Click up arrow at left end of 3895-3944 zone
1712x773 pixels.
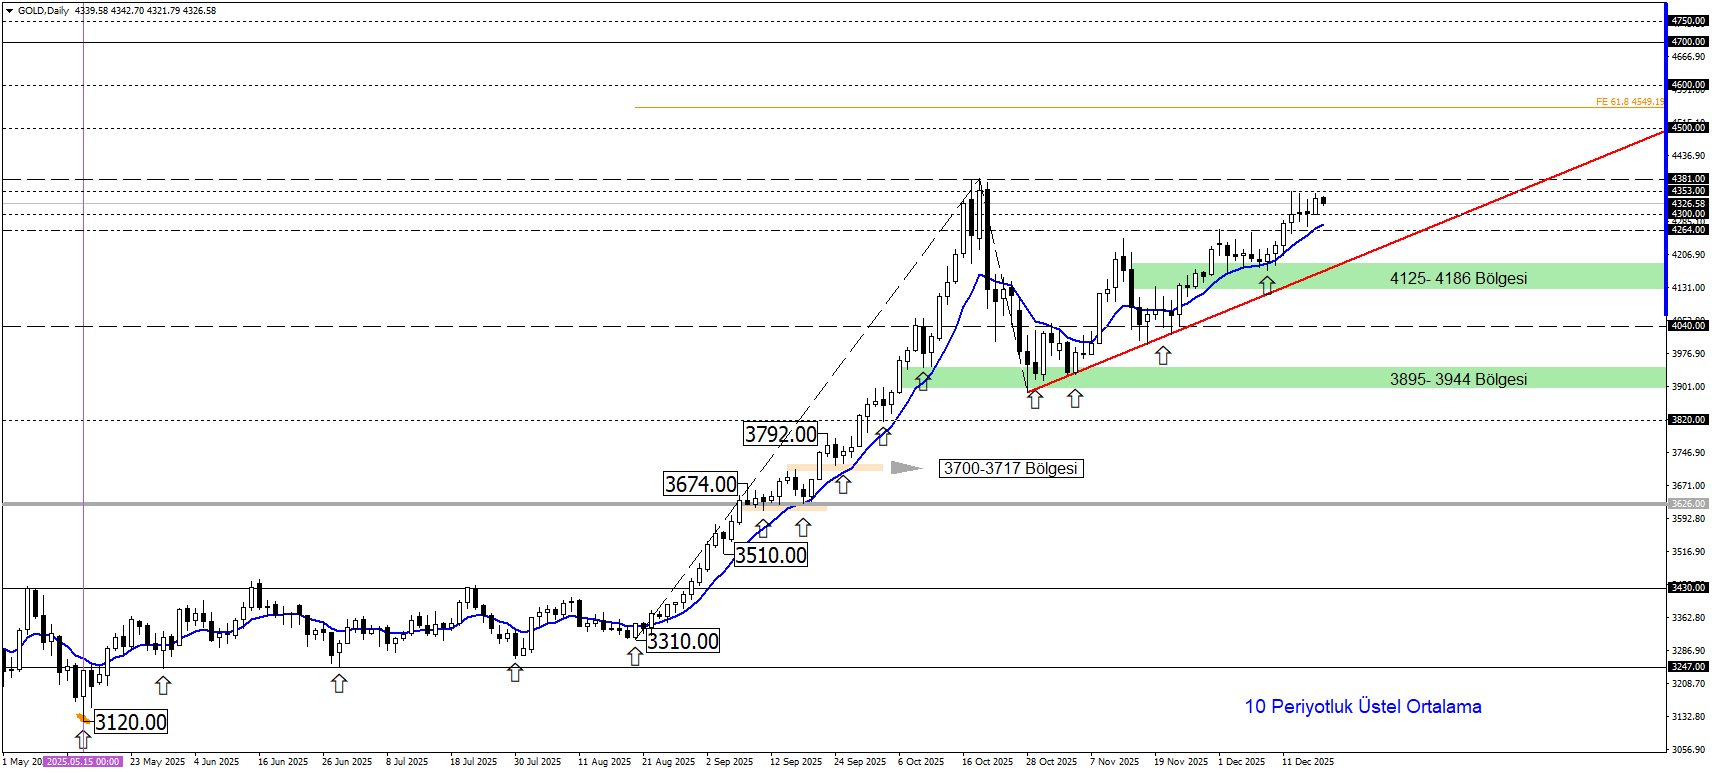click(x=922, y=381)
